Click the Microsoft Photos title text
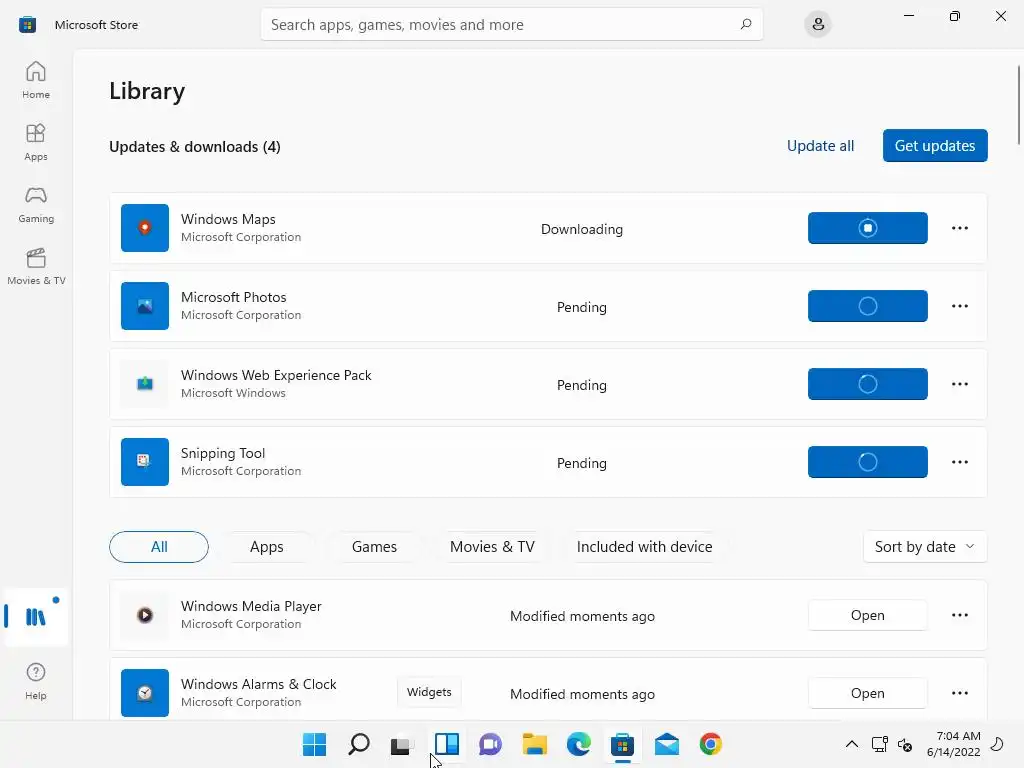The image size is (1024, 768). [x=233, y=296]
